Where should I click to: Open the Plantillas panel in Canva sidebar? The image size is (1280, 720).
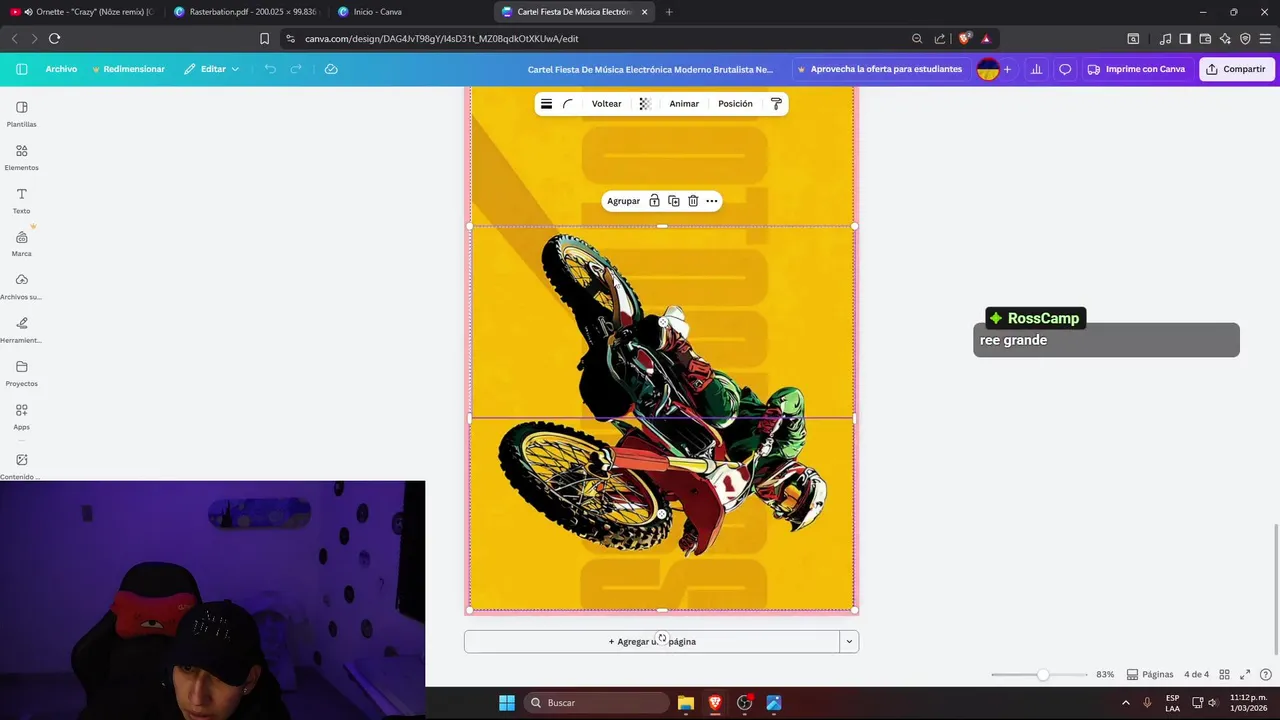tap(21, 114)
